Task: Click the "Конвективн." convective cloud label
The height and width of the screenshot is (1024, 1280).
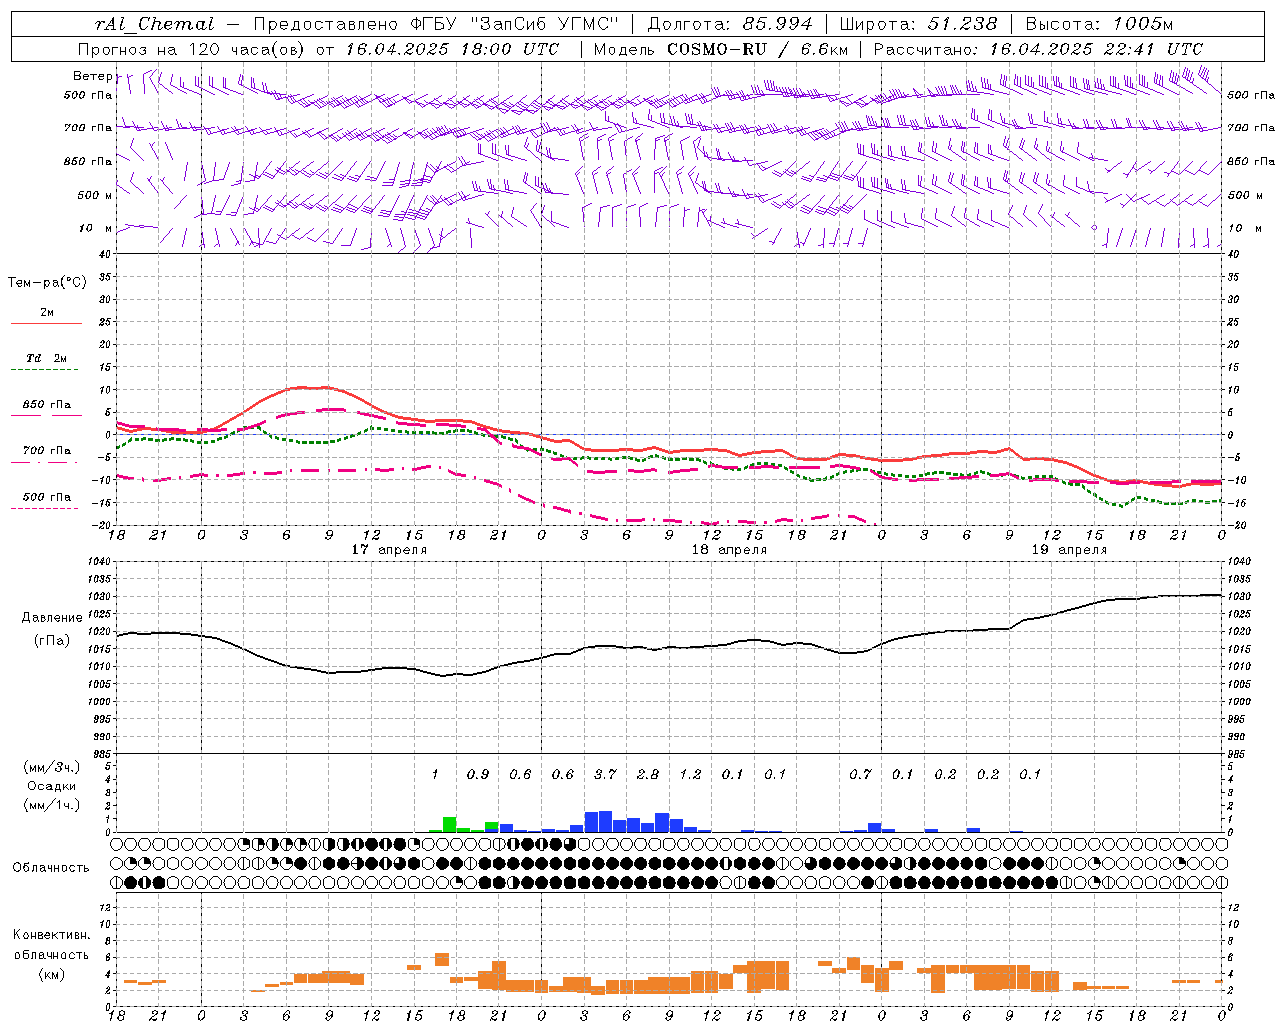Action: click(52, 935)
